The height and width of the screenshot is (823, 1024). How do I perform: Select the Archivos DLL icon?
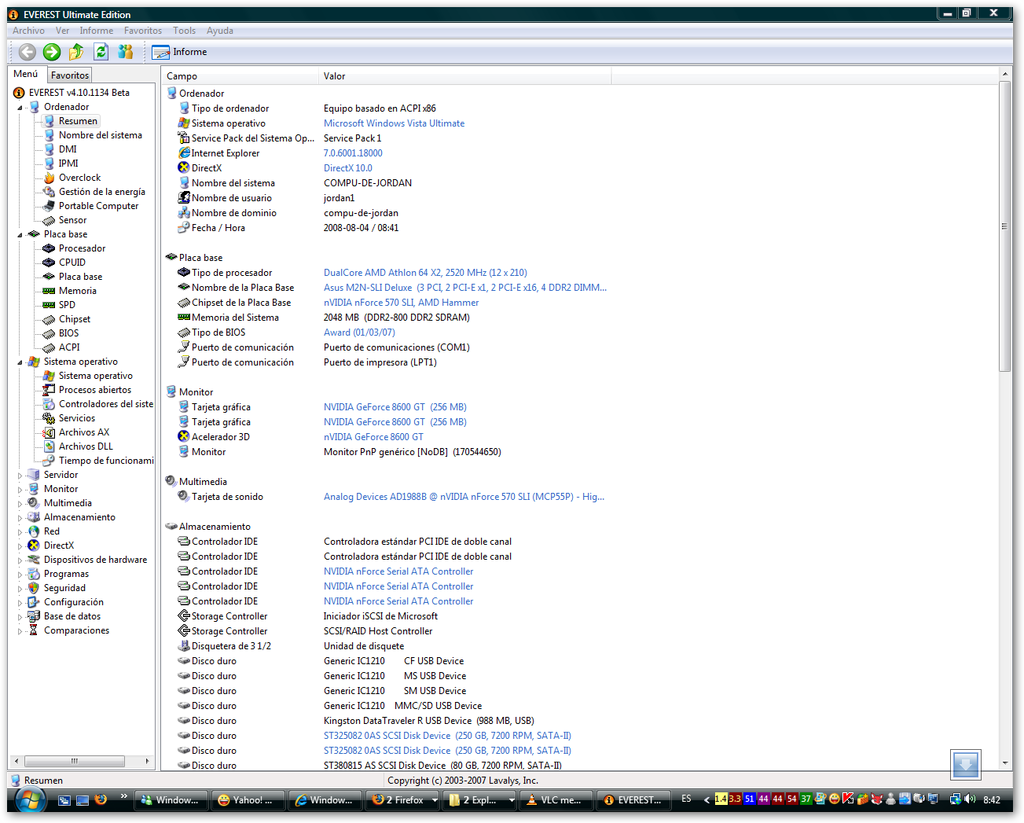tap(49, 447)
